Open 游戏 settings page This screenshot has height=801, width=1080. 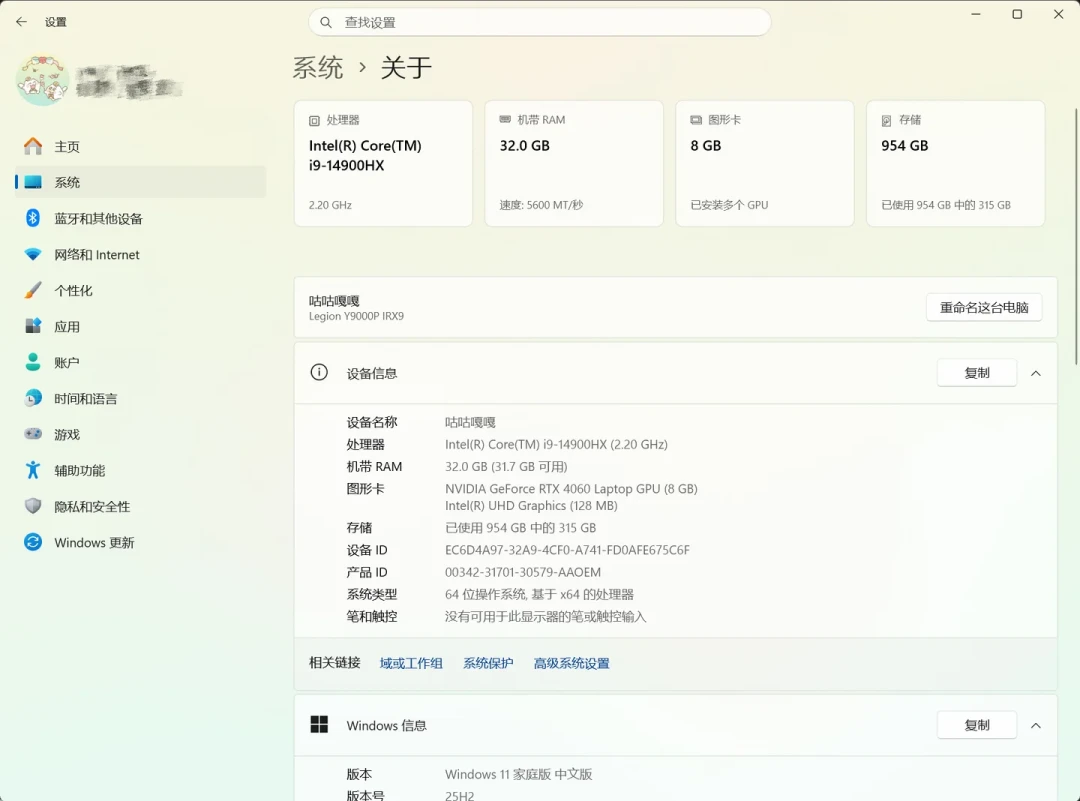(x=141, y=434)
